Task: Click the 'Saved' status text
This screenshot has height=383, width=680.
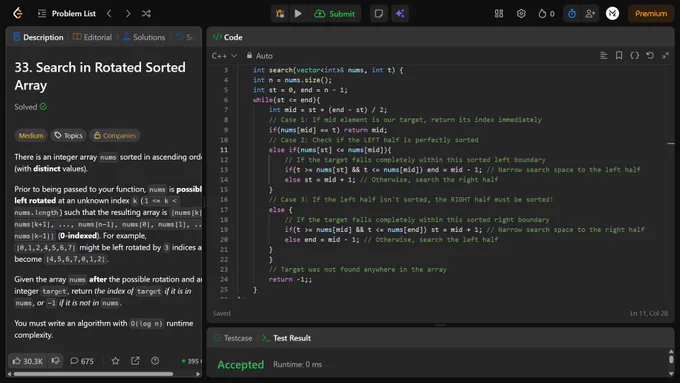Action: pos(222,313)
